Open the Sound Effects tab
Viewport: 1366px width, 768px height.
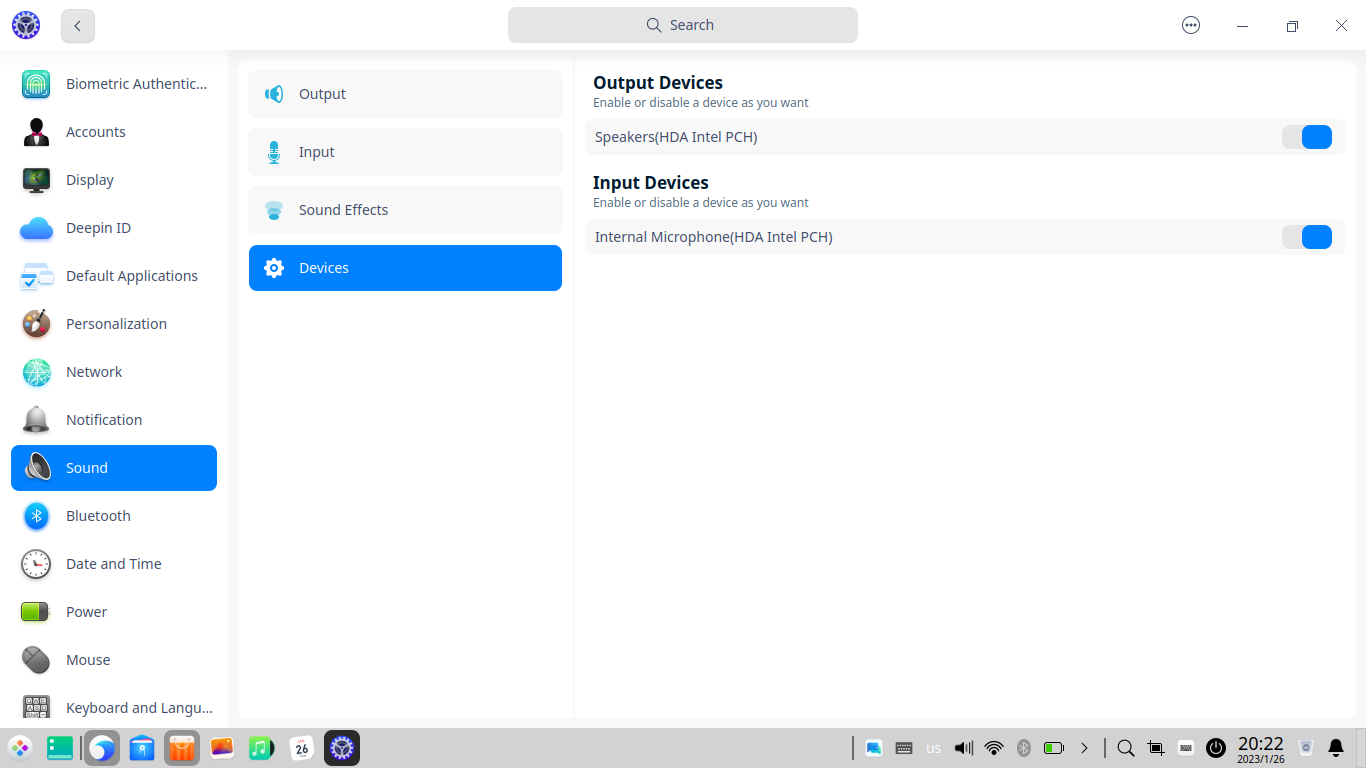click(405, 210)
